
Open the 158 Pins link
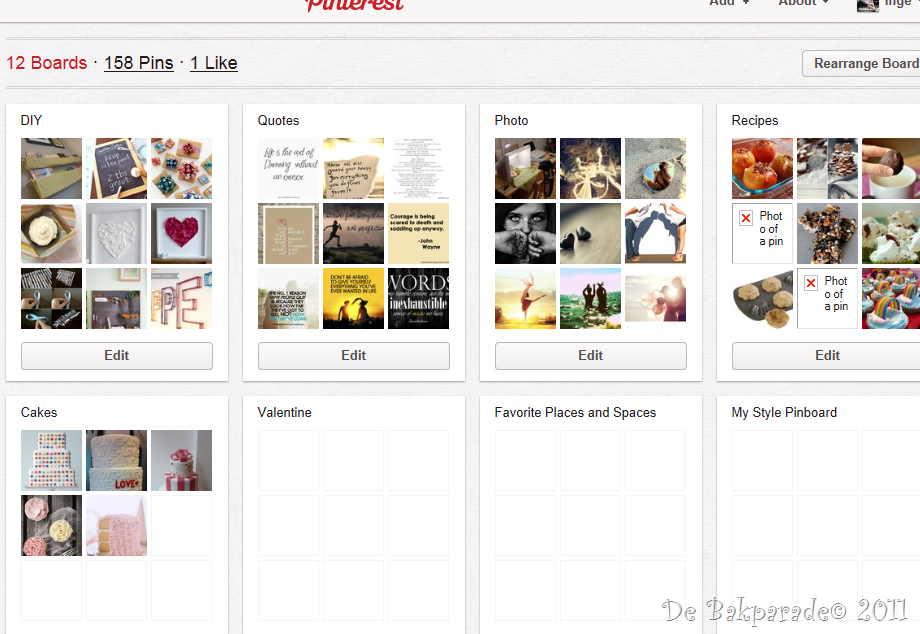139,63
